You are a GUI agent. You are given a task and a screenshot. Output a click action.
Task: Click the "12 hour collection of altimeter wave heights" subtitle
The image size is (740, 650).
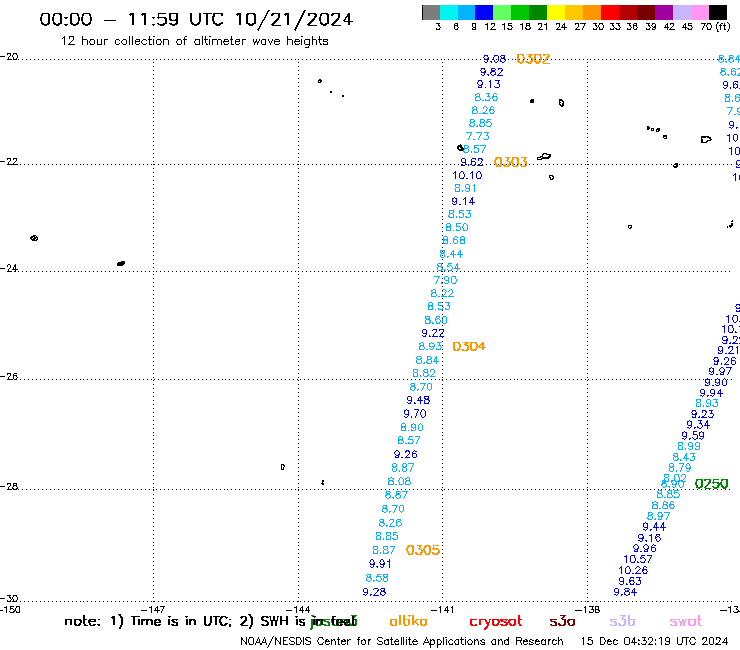[194, 41]
